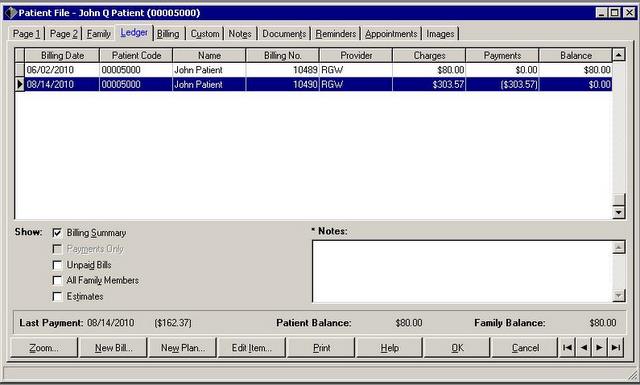Click the Edit Item... button
Viewport: 640px width, 385px height.
[x=251, y=348]
